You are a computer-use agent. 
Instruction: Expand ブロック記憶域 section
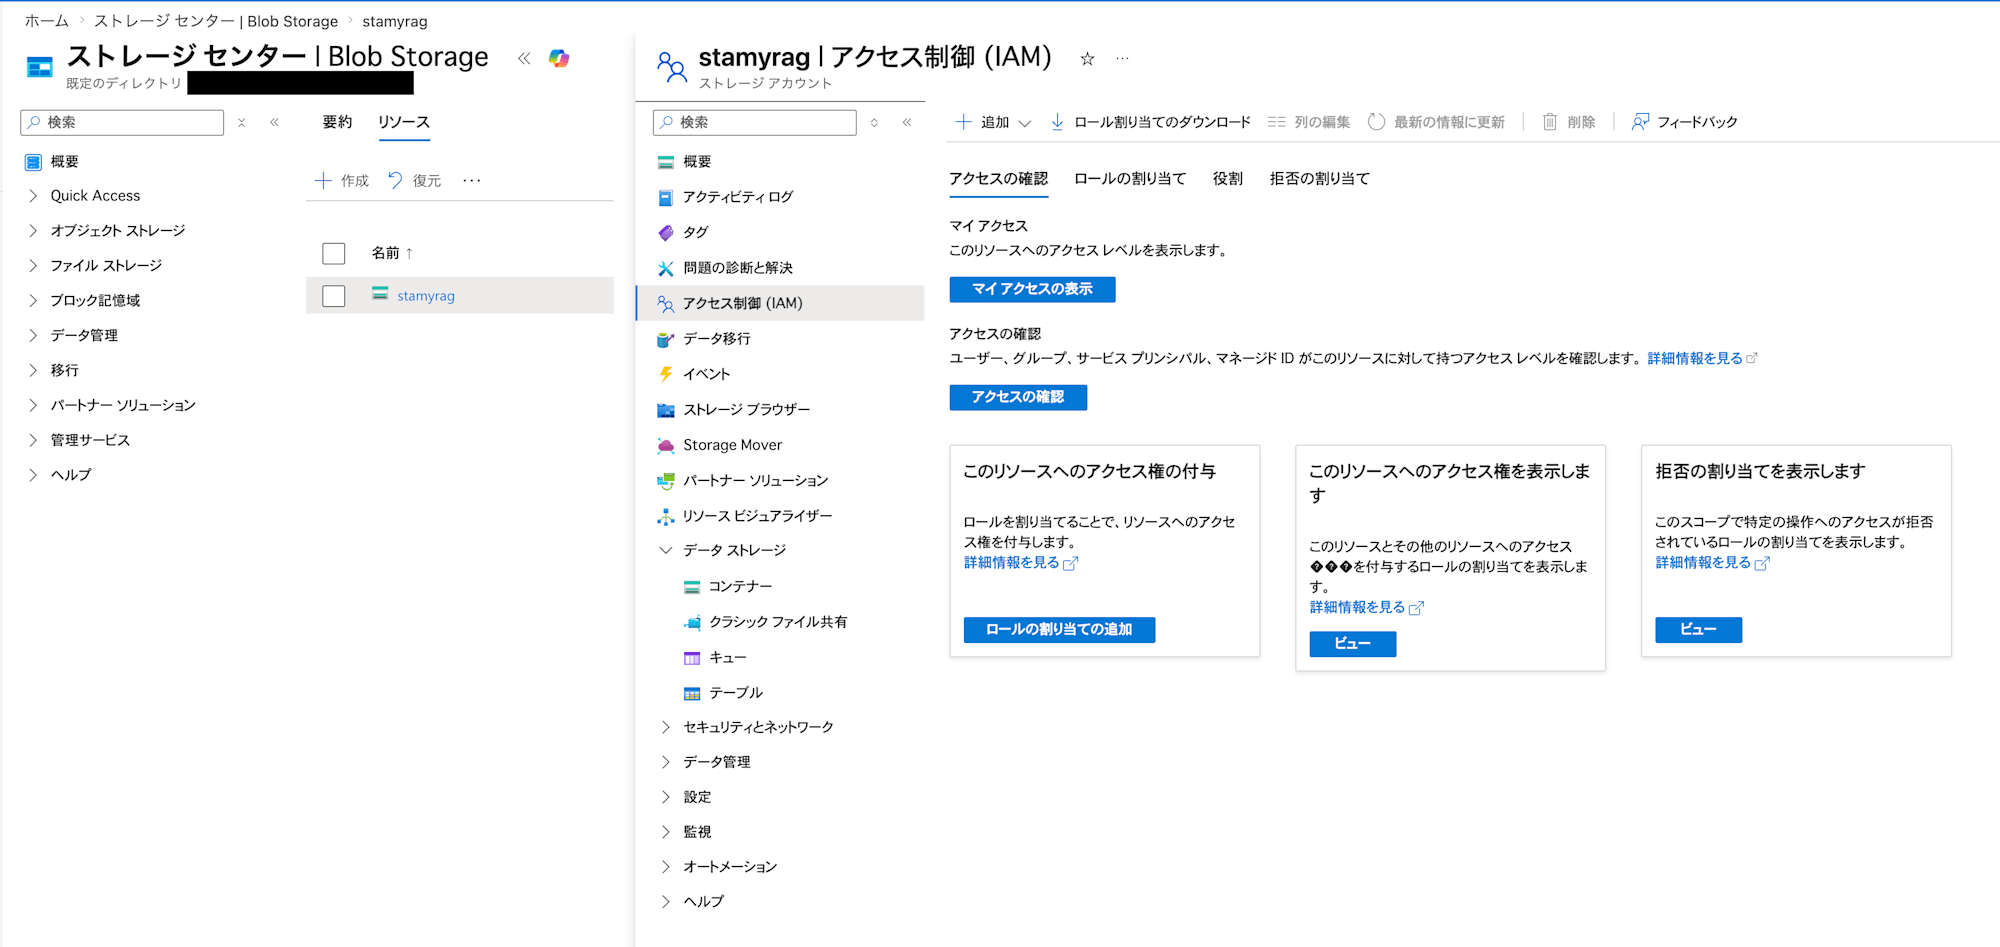point(33,301)
